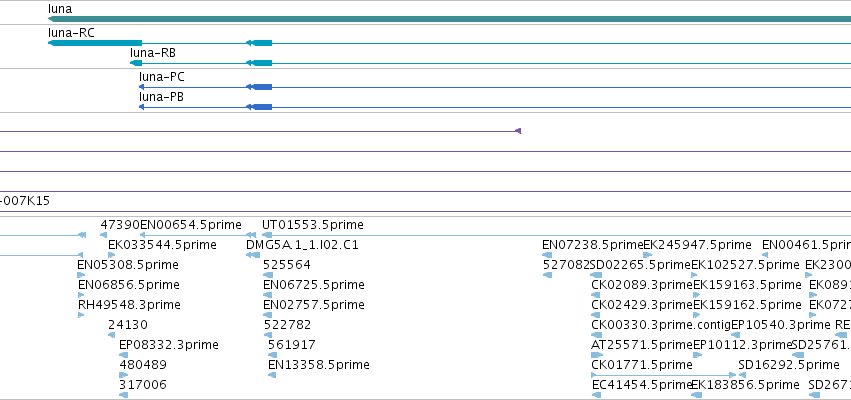Open CK00330.3prime.contig label
This screenshot has height=400, width=851.
(x=661, y=325)
